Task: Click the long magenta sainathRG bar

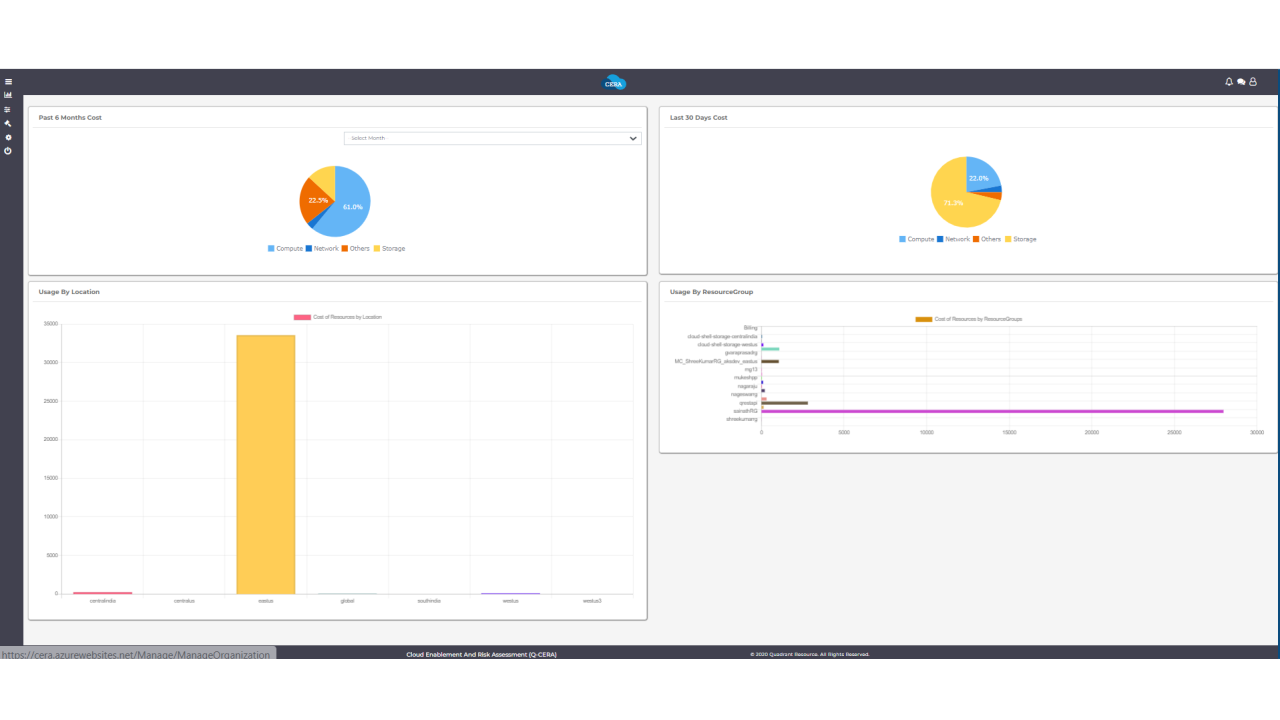Action: (992, 411)
